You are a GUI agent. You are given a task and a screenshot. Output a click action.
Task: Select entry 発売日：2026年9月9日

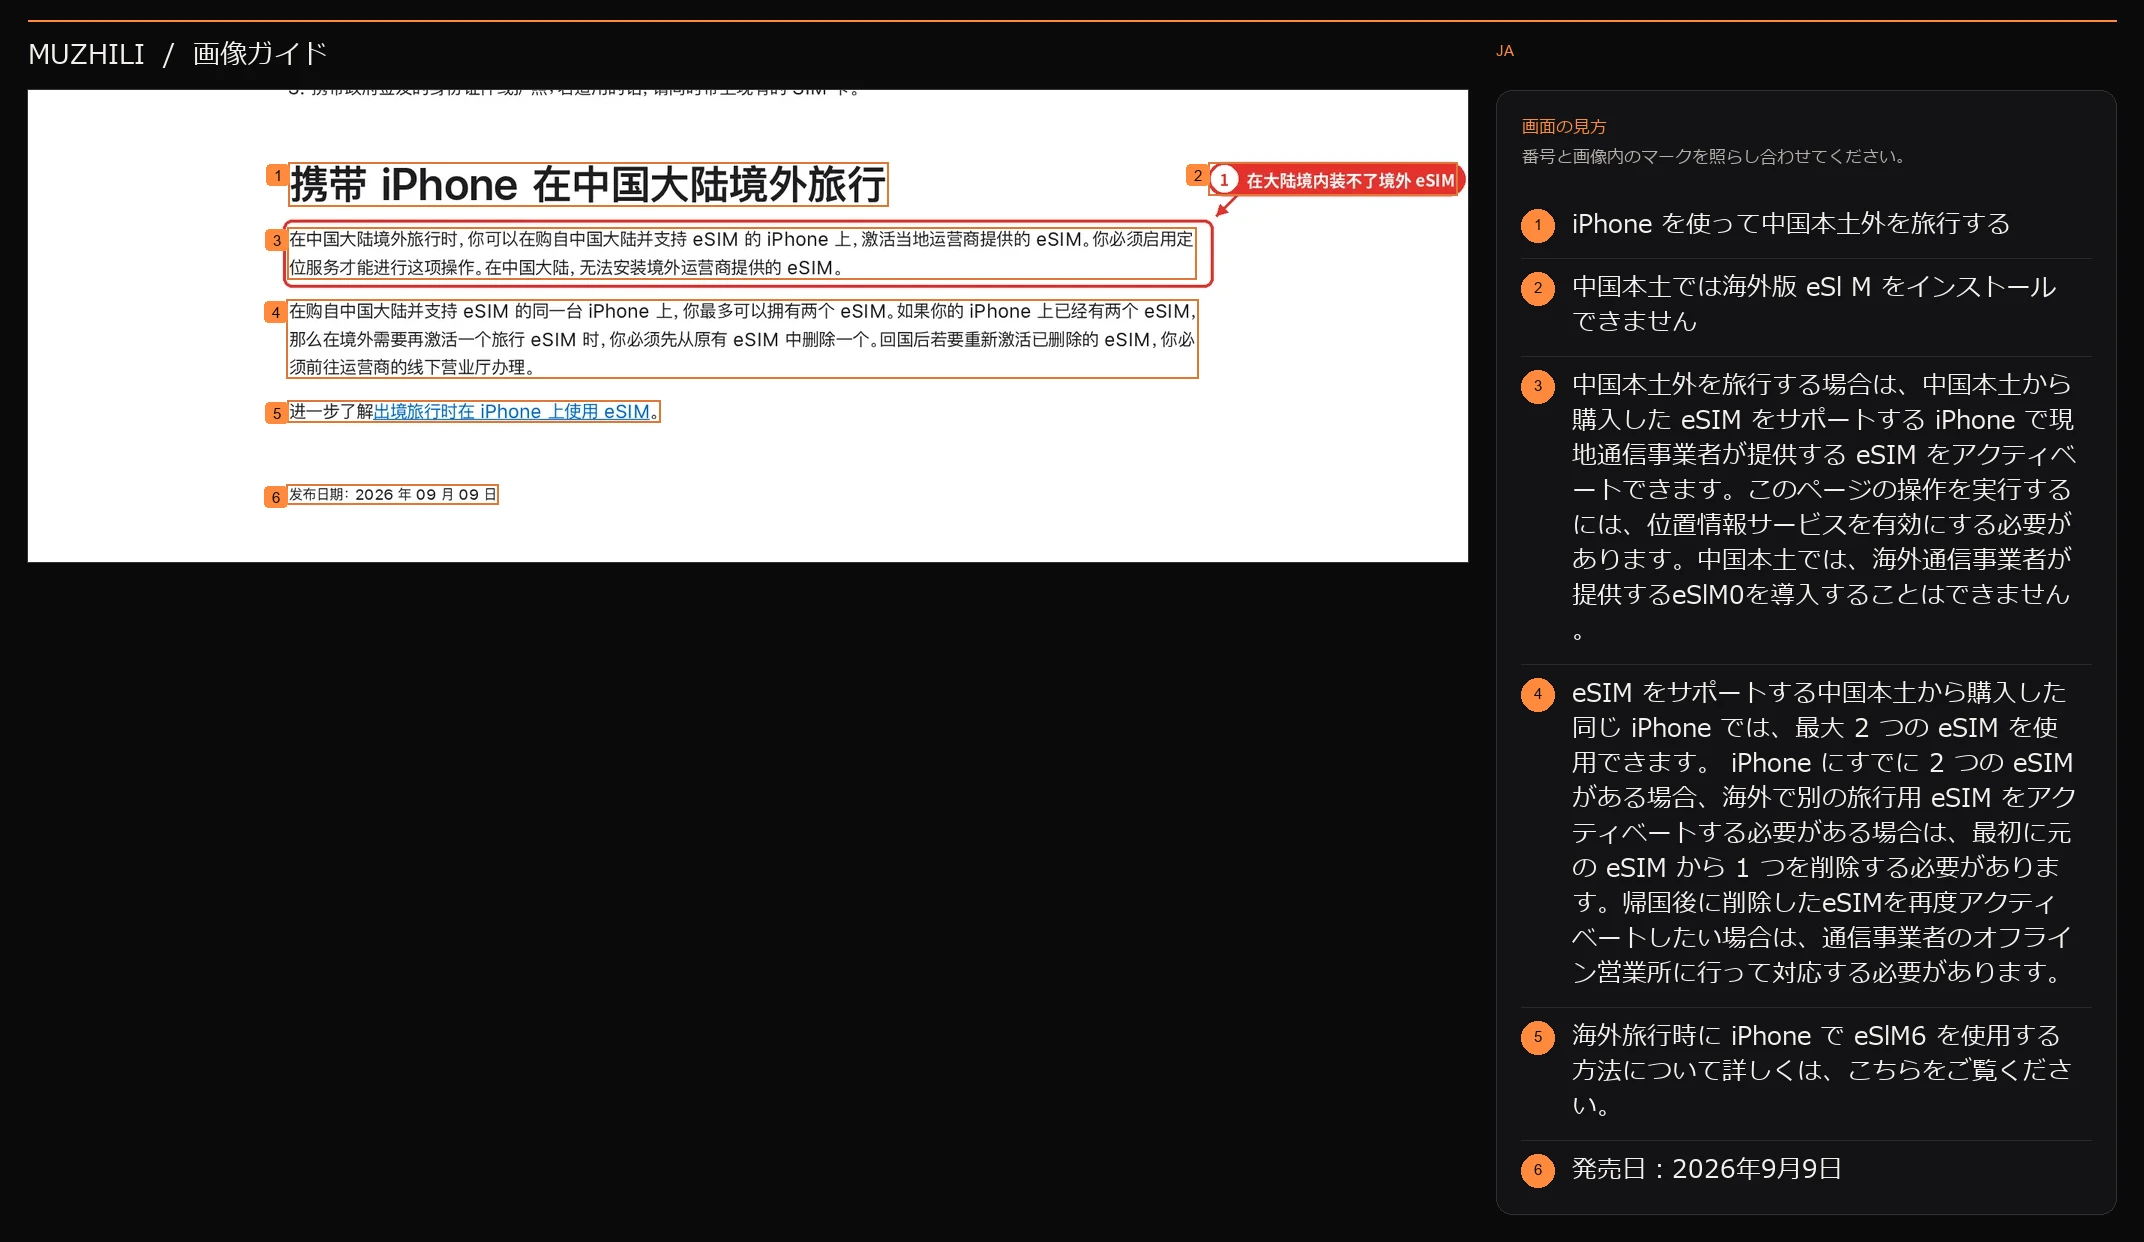click(x=1706, y=1169)
